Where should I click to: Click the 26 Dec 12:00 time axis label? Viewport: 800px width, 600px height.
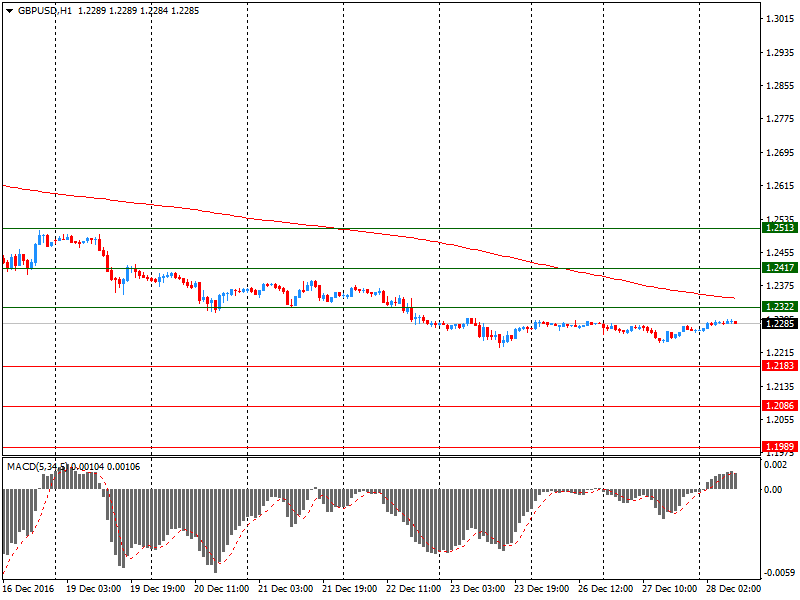(x=606, y=589)
